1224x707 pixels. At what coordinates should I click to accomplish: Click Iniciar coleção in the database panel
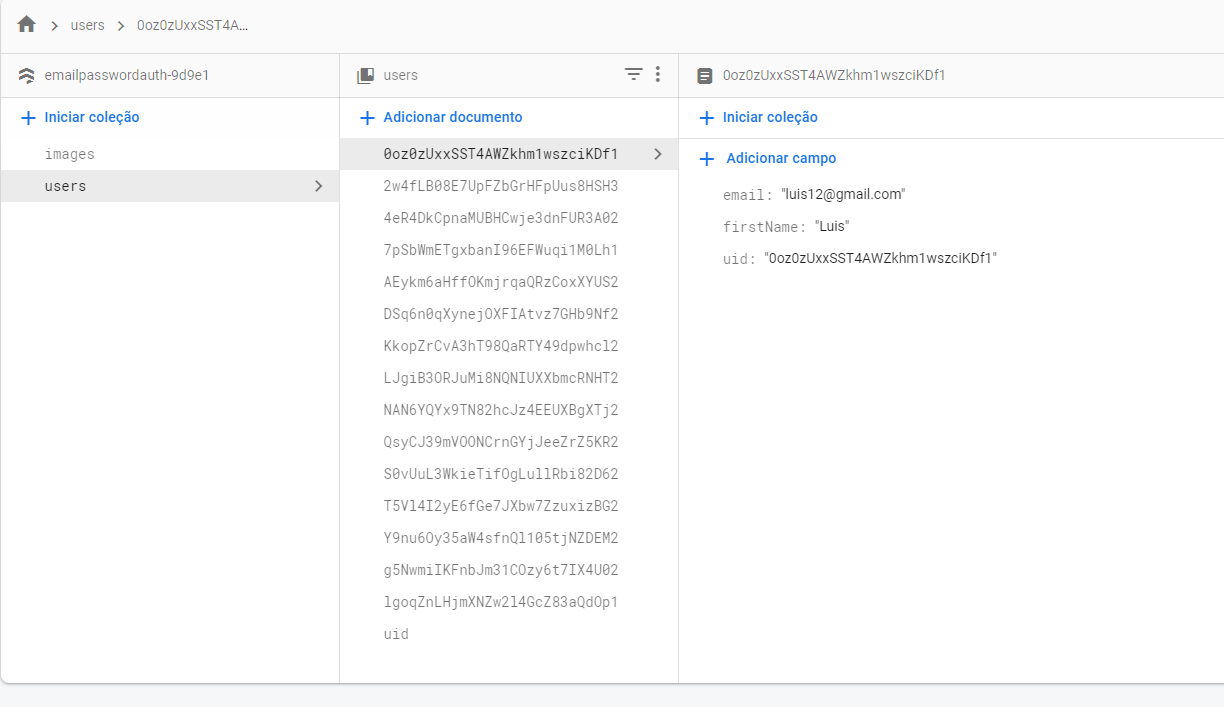(x=92, y=117)
